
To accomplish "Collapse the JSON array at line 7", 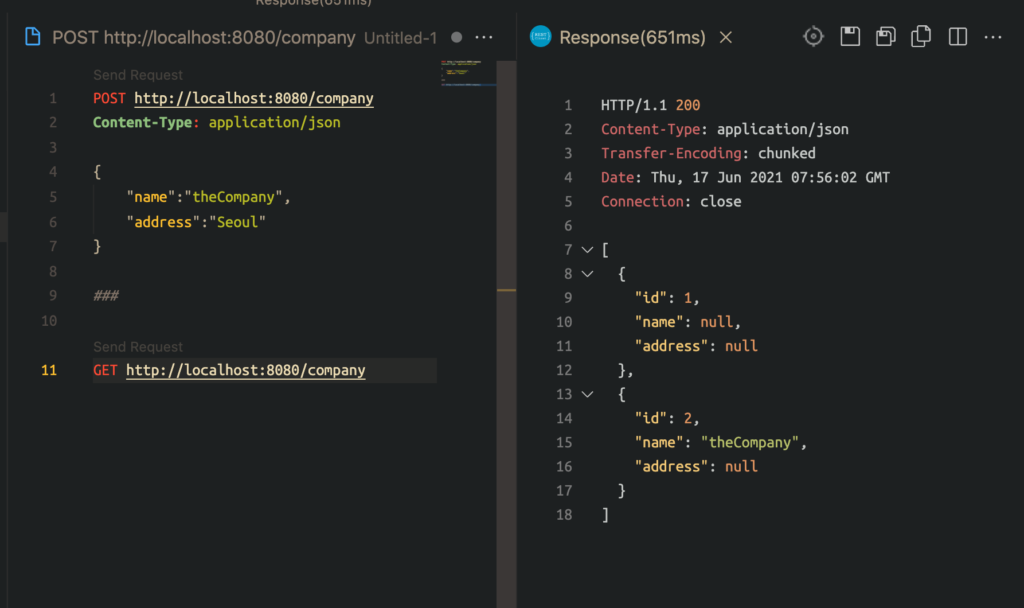I will pyautogui.click(x=587, y=250).
